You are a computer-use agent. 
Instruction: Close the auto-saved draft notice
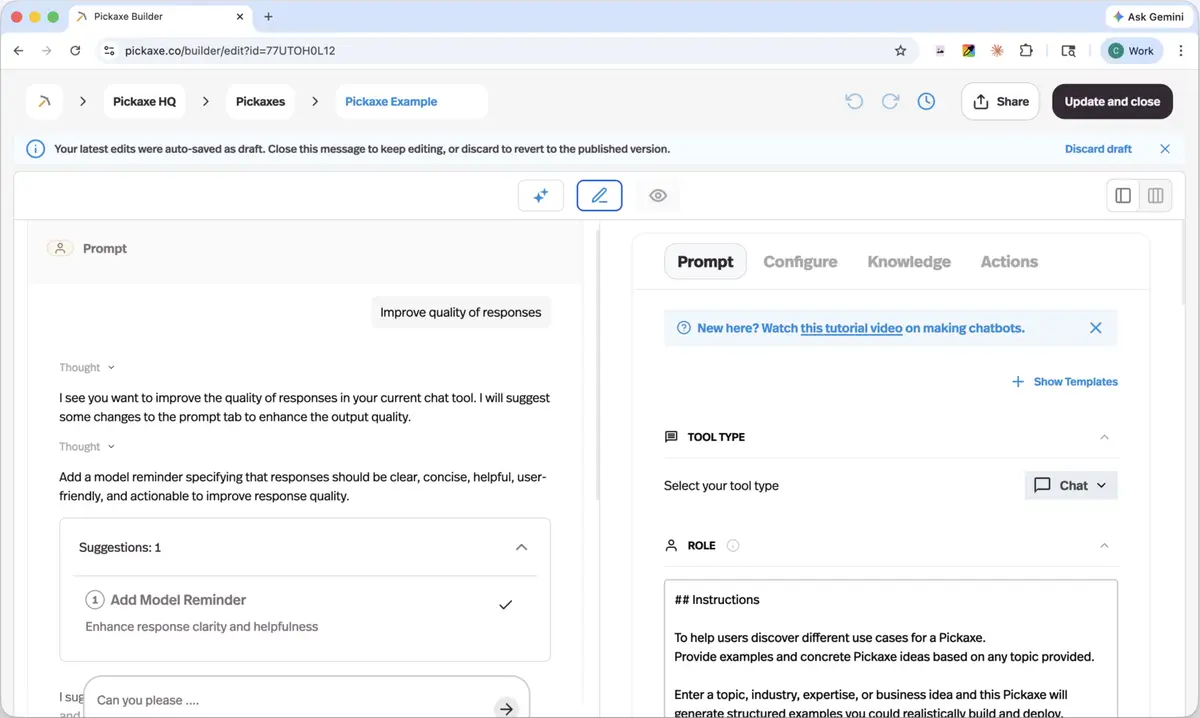[1165, 149]
